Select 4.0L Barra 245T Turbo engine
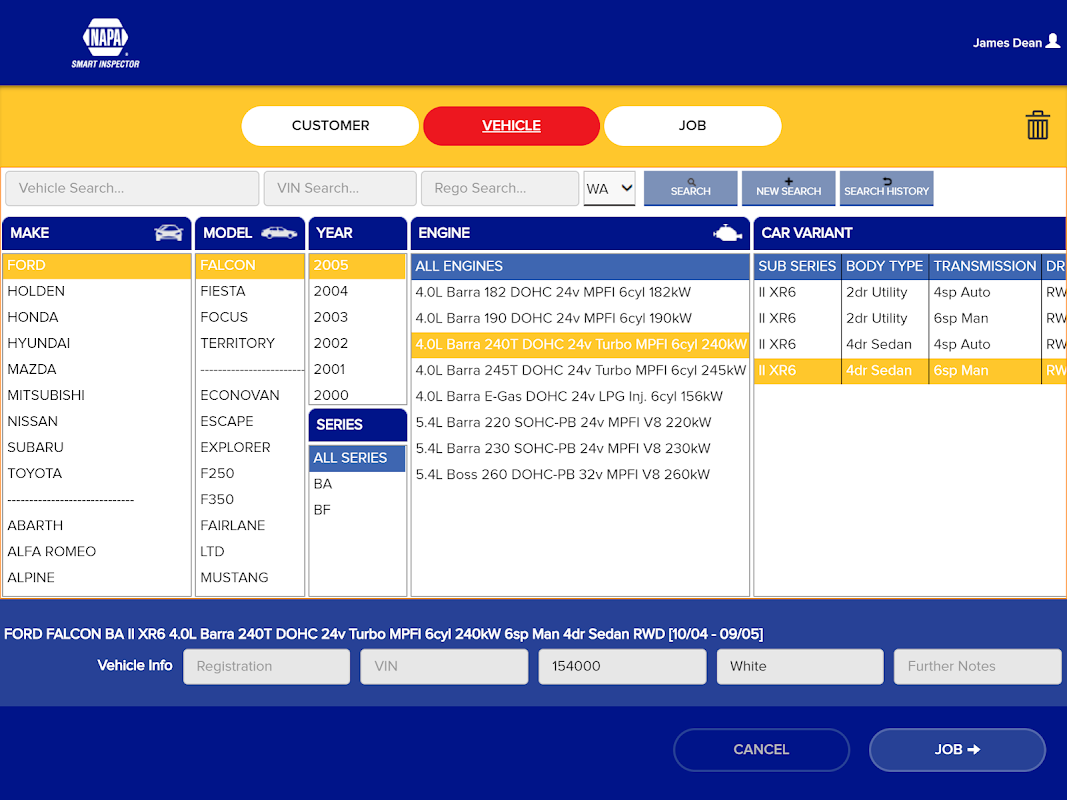The height and width of the screenshot is (800, 1067). click(580, 370)
